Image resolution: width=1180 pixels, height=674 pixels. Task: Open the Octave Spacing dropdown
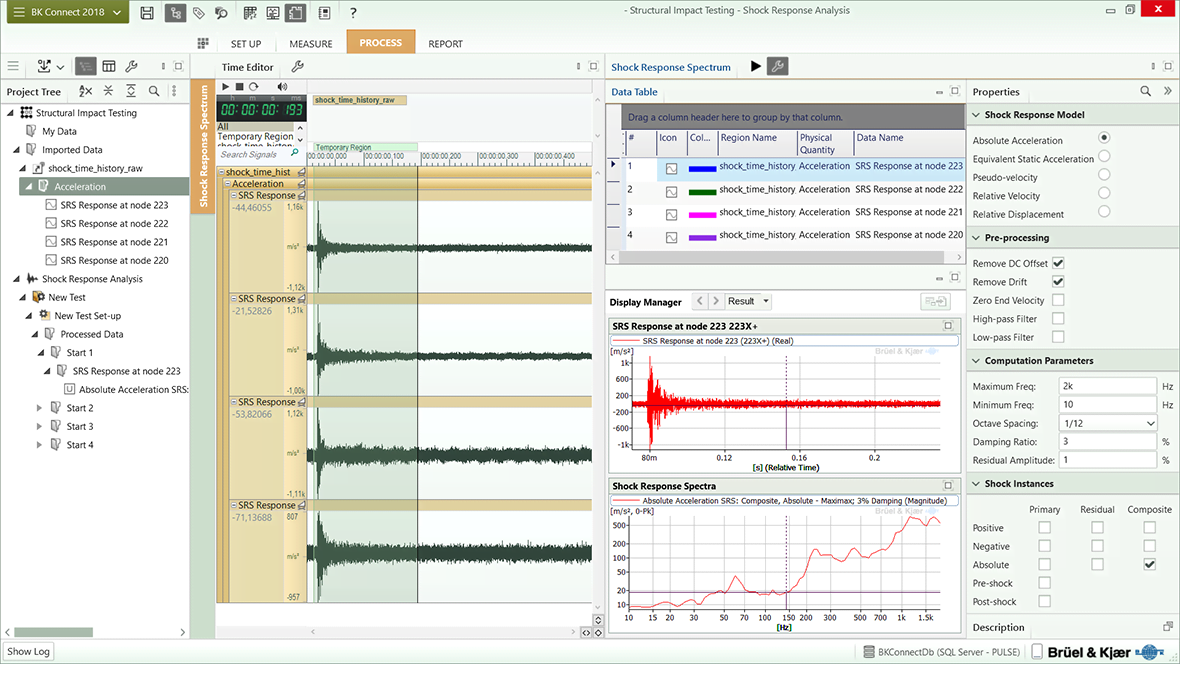click(1149, 423)
